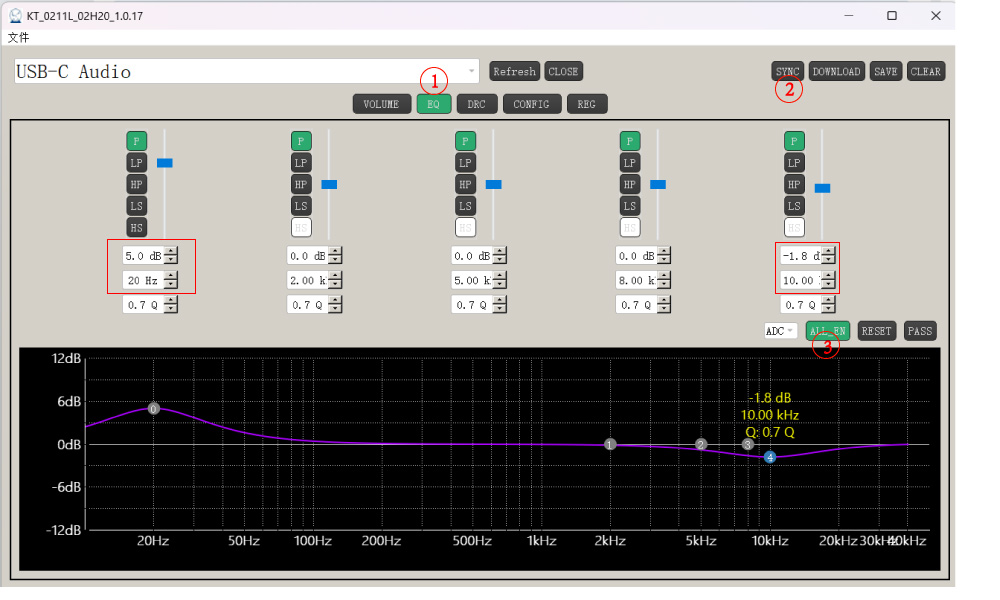This screenshot has width=1000, height=600.
Task: Expand the ADC source dropdown
Action: click(780, 331)
